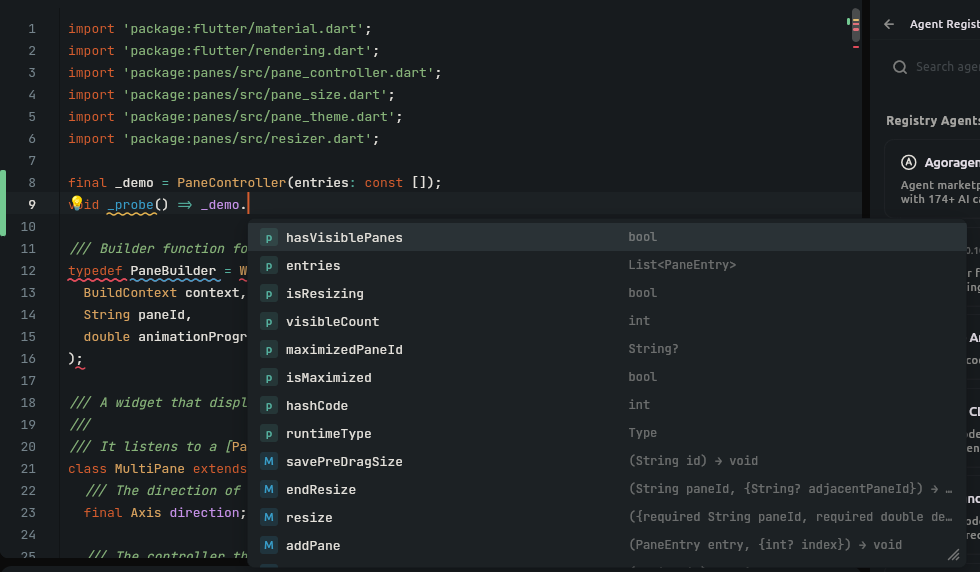This screenshot has height=572, width=980.
Task: Click property icon beside isMaximized
Action: pyautogui.click(x=269, y=378)
